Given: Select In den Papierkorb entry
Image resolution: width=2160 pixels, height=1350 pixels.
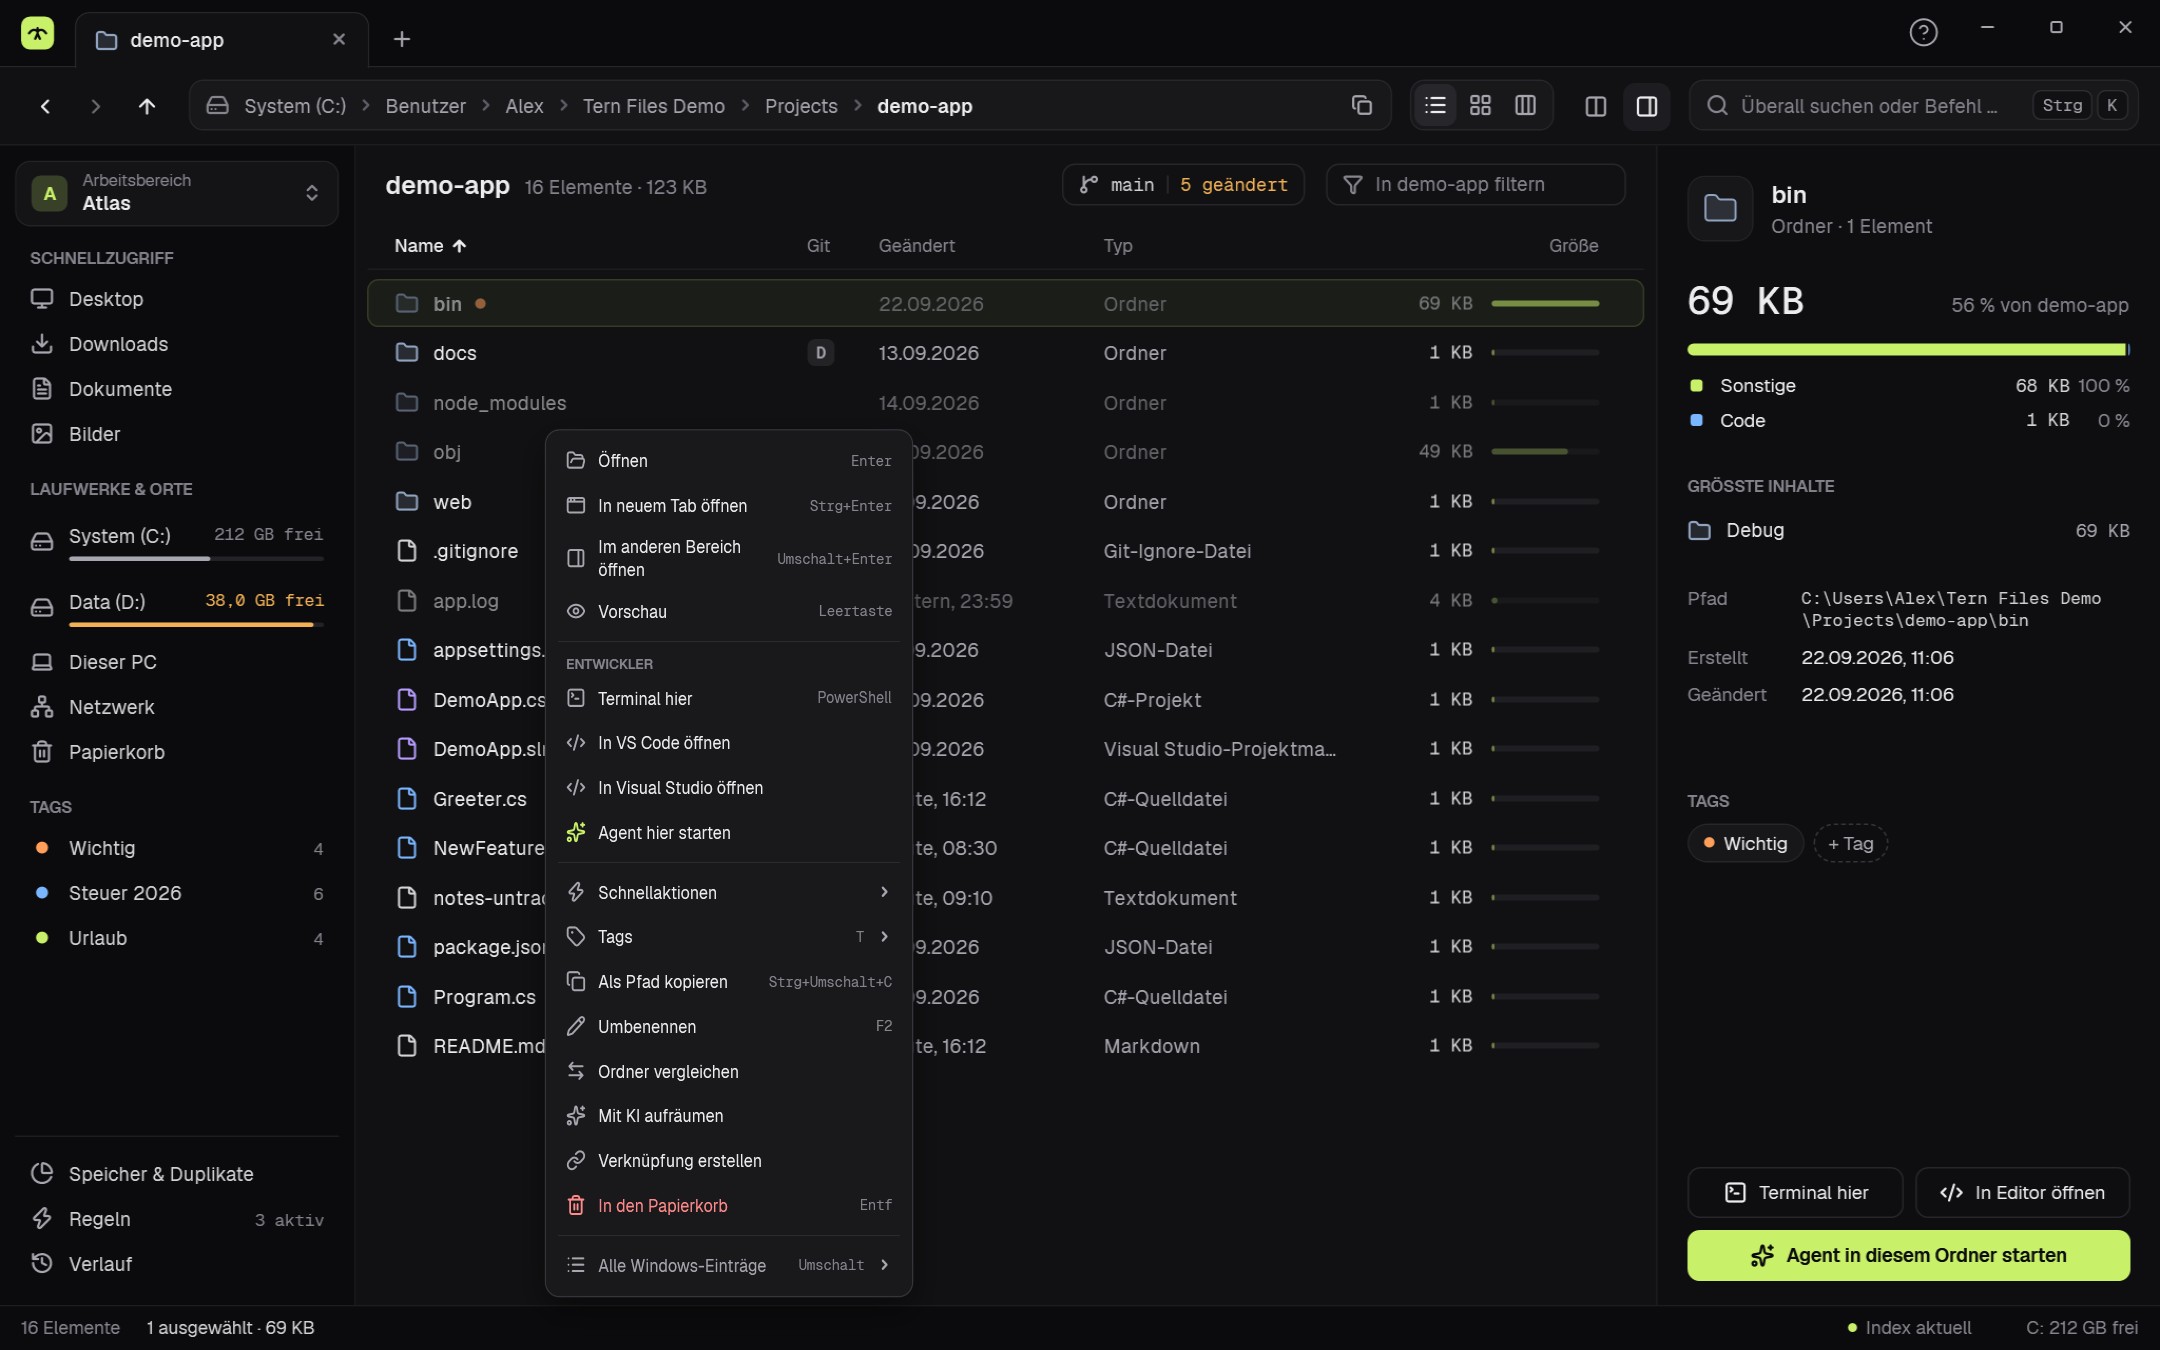Looking at the screenshot, I should 728,1206.
